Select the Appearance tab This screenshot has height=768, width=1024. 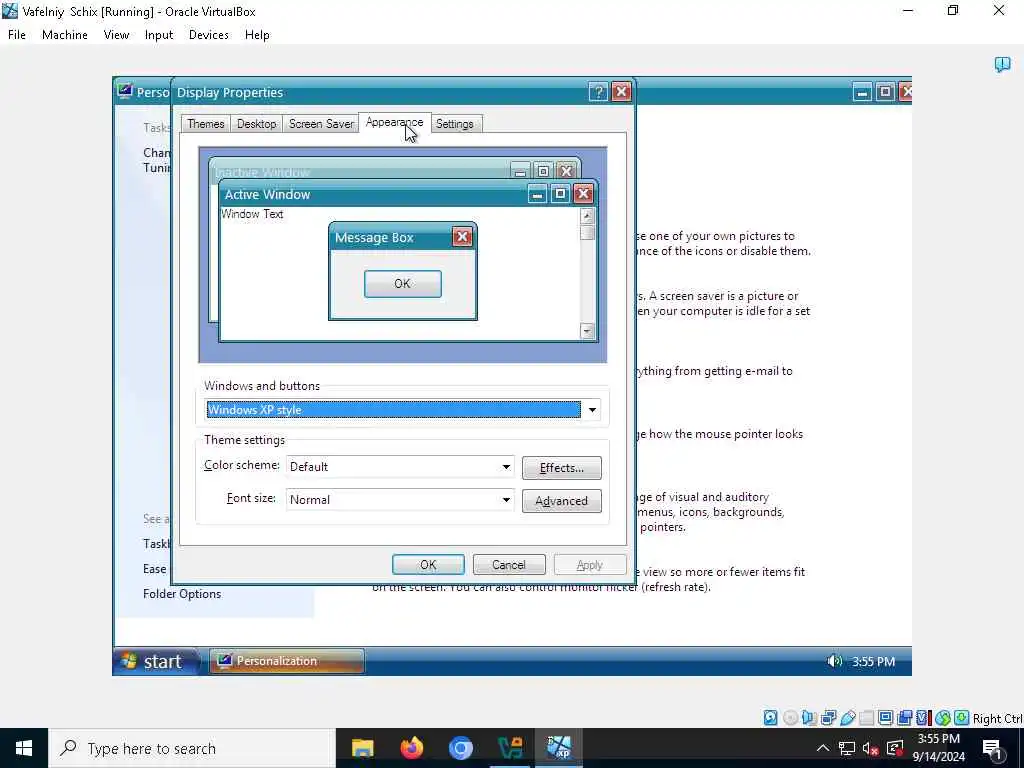point(394,123)
